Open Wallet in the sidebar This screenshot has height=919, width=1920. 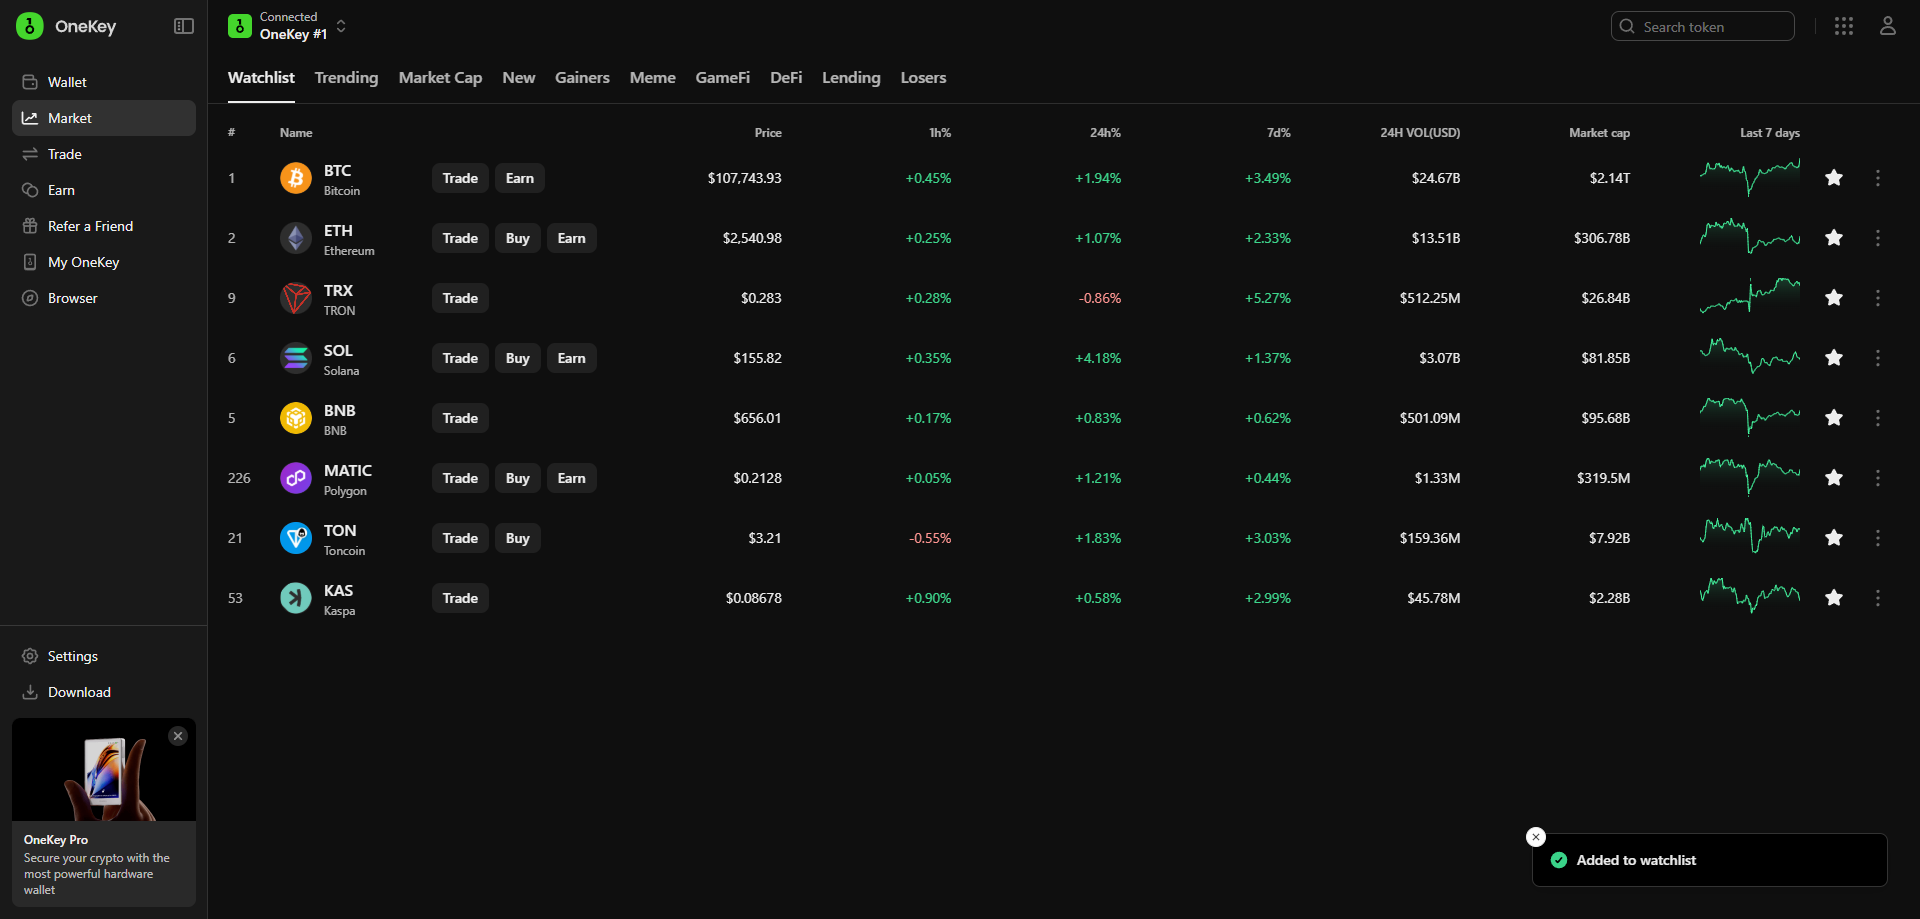104,82
